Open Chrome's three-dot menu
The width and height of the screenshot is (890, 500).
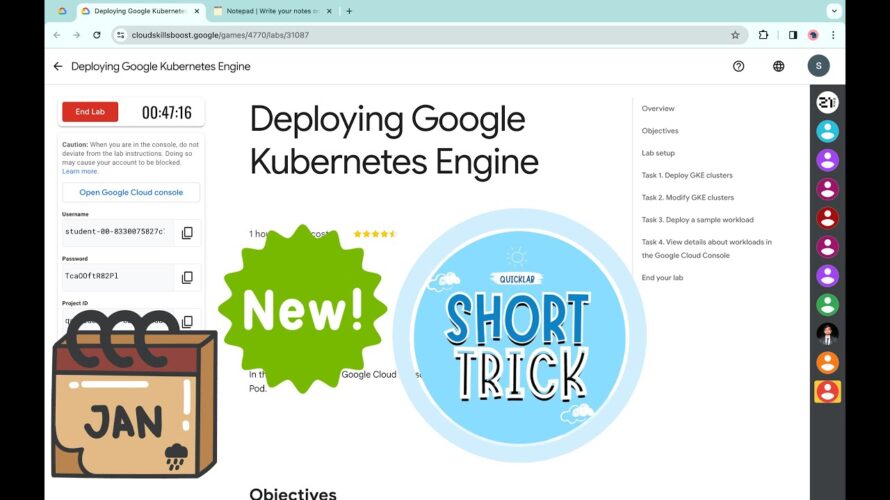[833, 35]
